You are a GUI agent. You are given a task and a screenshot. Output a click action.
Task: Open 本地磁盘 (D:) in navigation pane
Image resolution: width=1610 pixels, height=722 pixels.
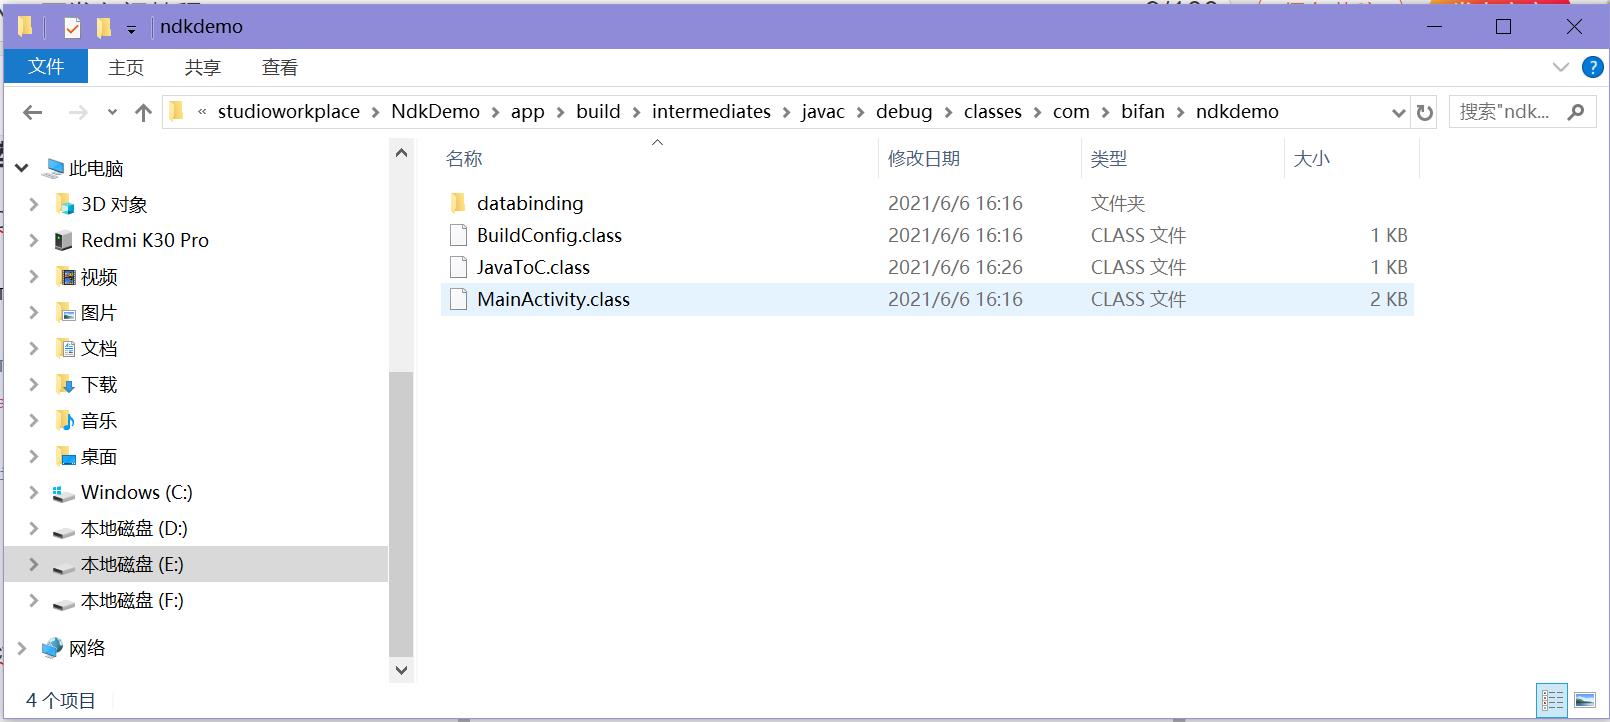coord(134,528)
